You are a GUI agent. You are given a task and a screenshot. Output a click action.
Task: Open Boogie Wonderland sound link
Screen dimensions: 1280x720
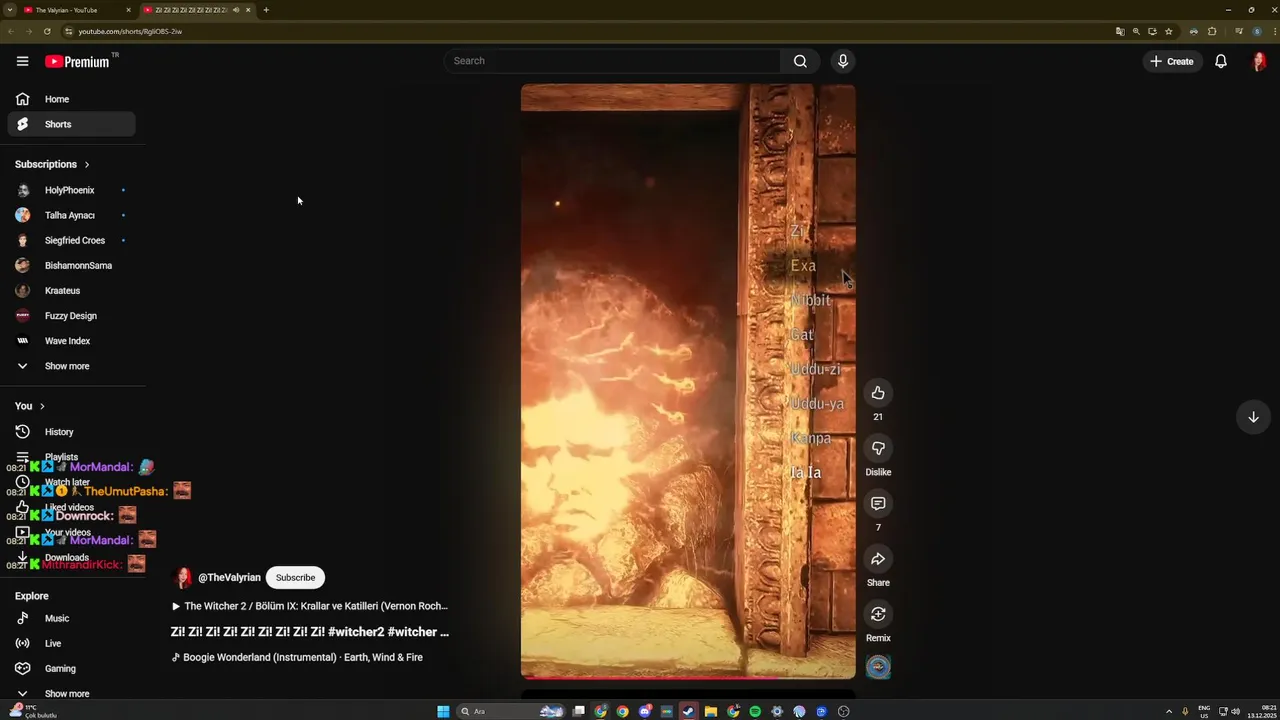click(x=297, y=657)
